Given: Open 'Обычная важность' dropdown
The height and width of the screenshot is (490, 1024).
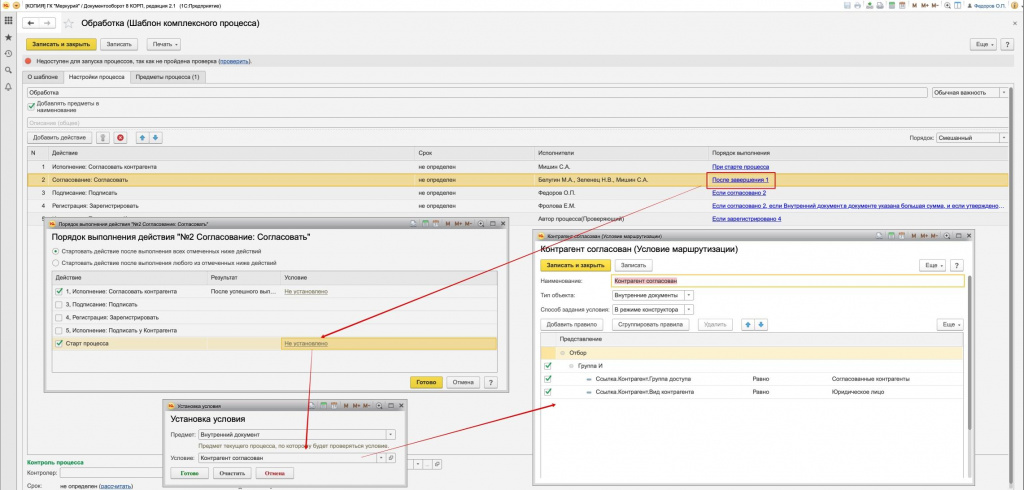Looking at the screenshot, I should (1003, 92).
